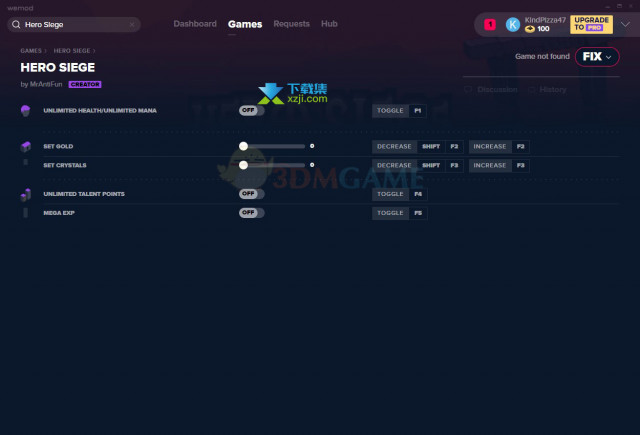Open the History tab
Screen dimensions: 640x435
[x=553, y=89]
